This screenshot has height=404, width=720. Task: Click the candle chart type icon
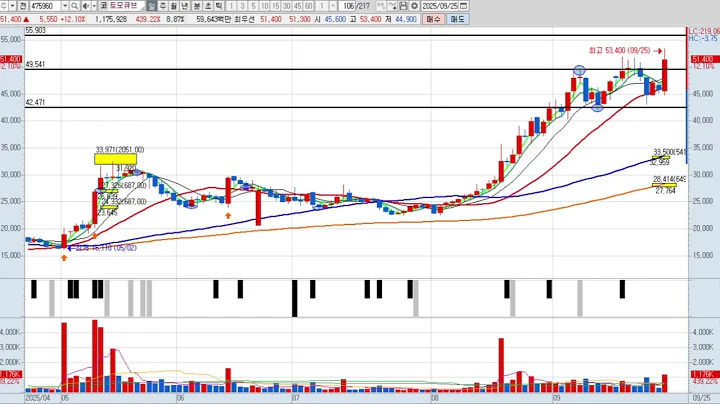[381, 6]
